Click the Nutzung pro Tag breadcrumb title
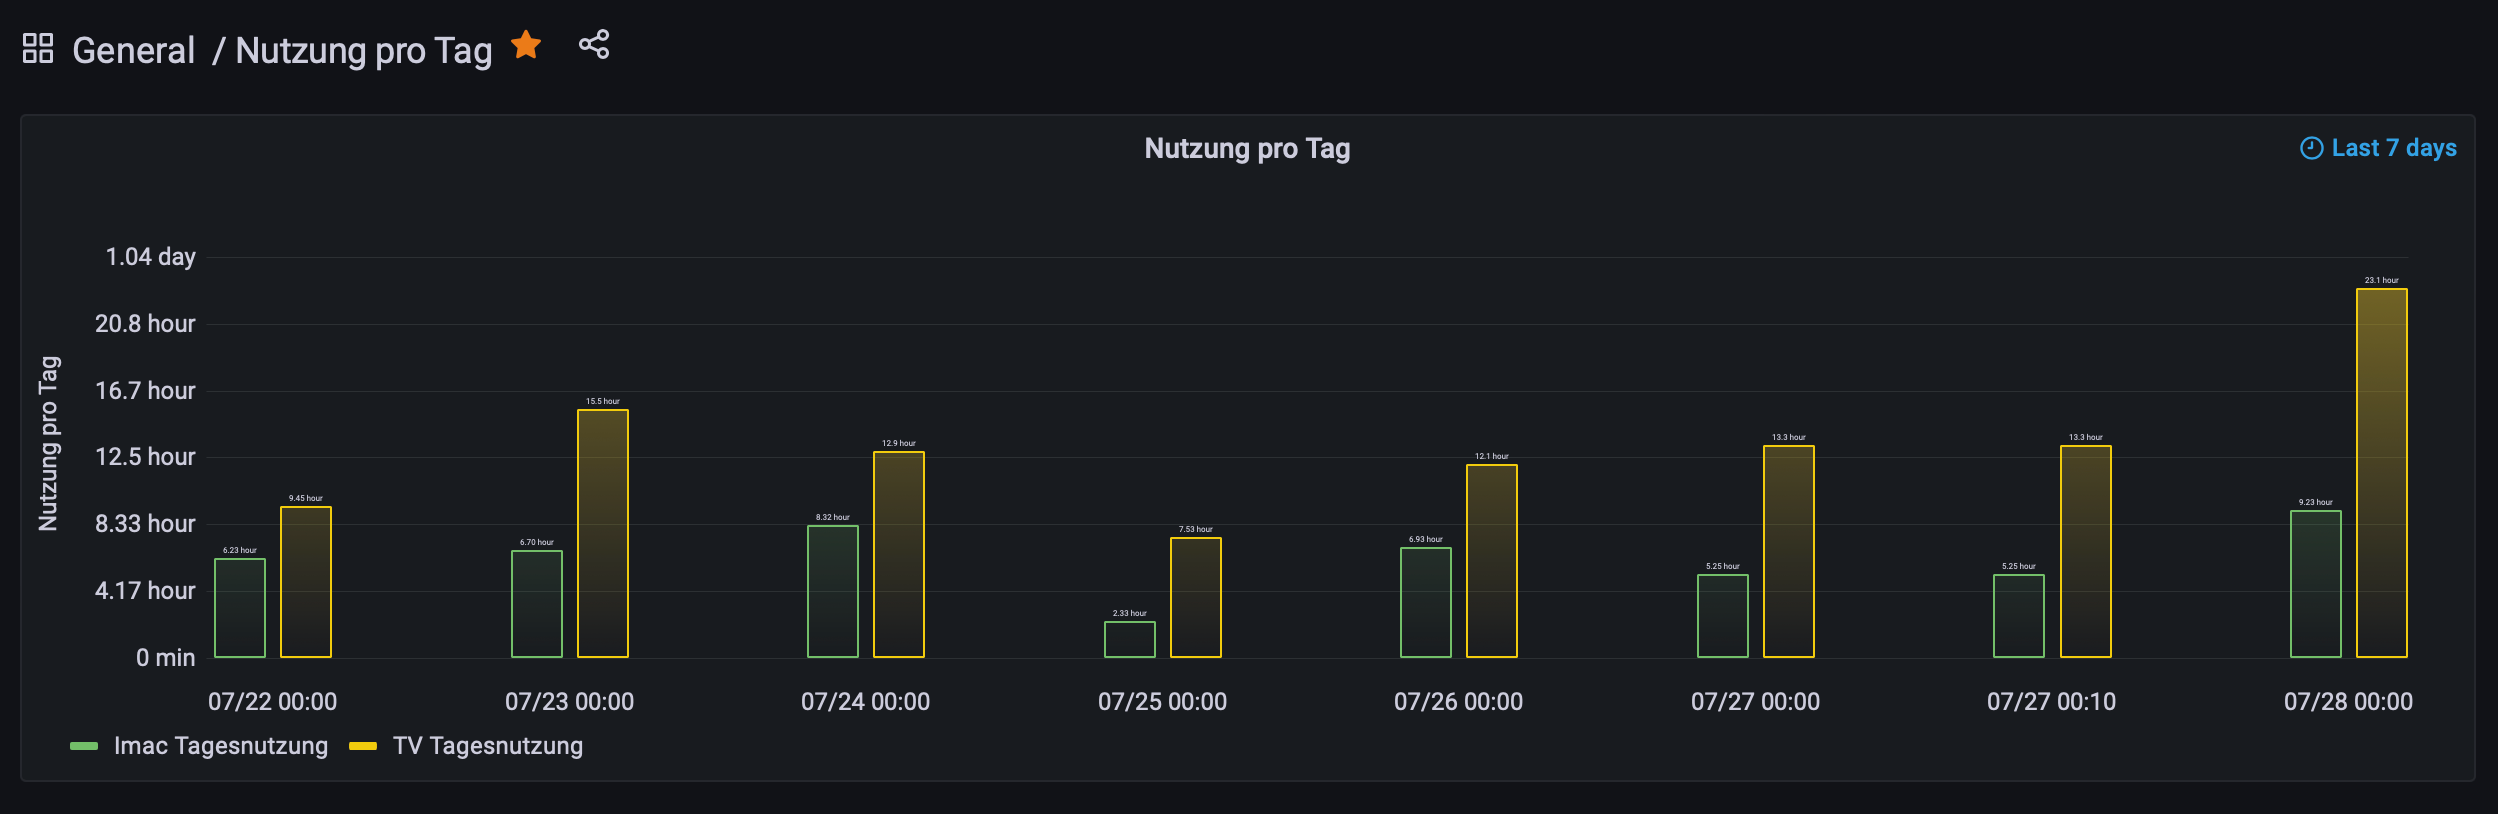The image size is (2498, 814). pyautogui.click(x=363, y=50)
